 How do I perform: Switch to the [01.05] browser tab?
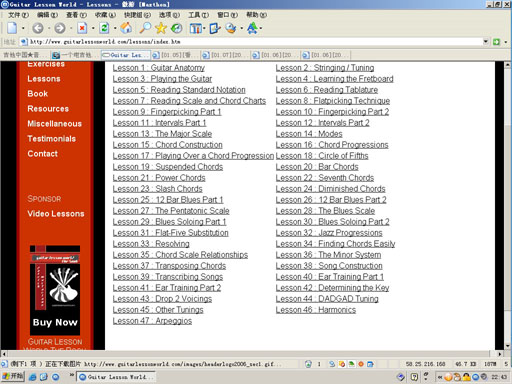[175, 55]
